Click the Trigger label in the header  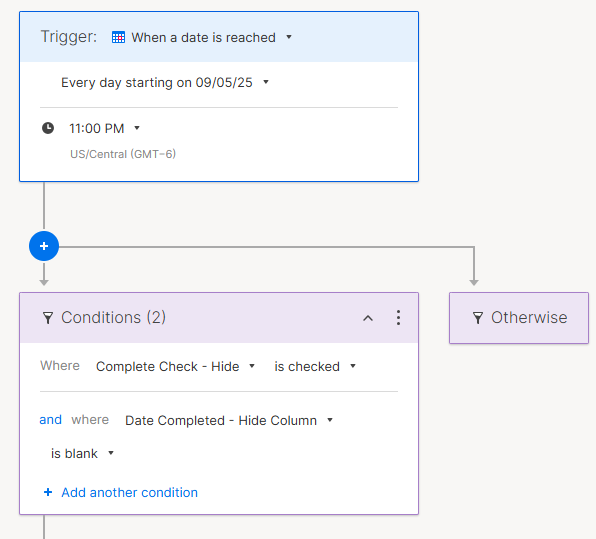click(x=69, y=37)
